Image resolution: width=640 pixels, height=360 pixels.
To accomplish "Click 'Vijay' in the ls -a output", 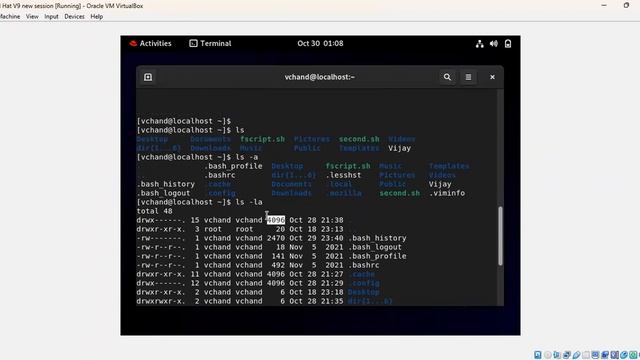I will click(x=440, y=184).
